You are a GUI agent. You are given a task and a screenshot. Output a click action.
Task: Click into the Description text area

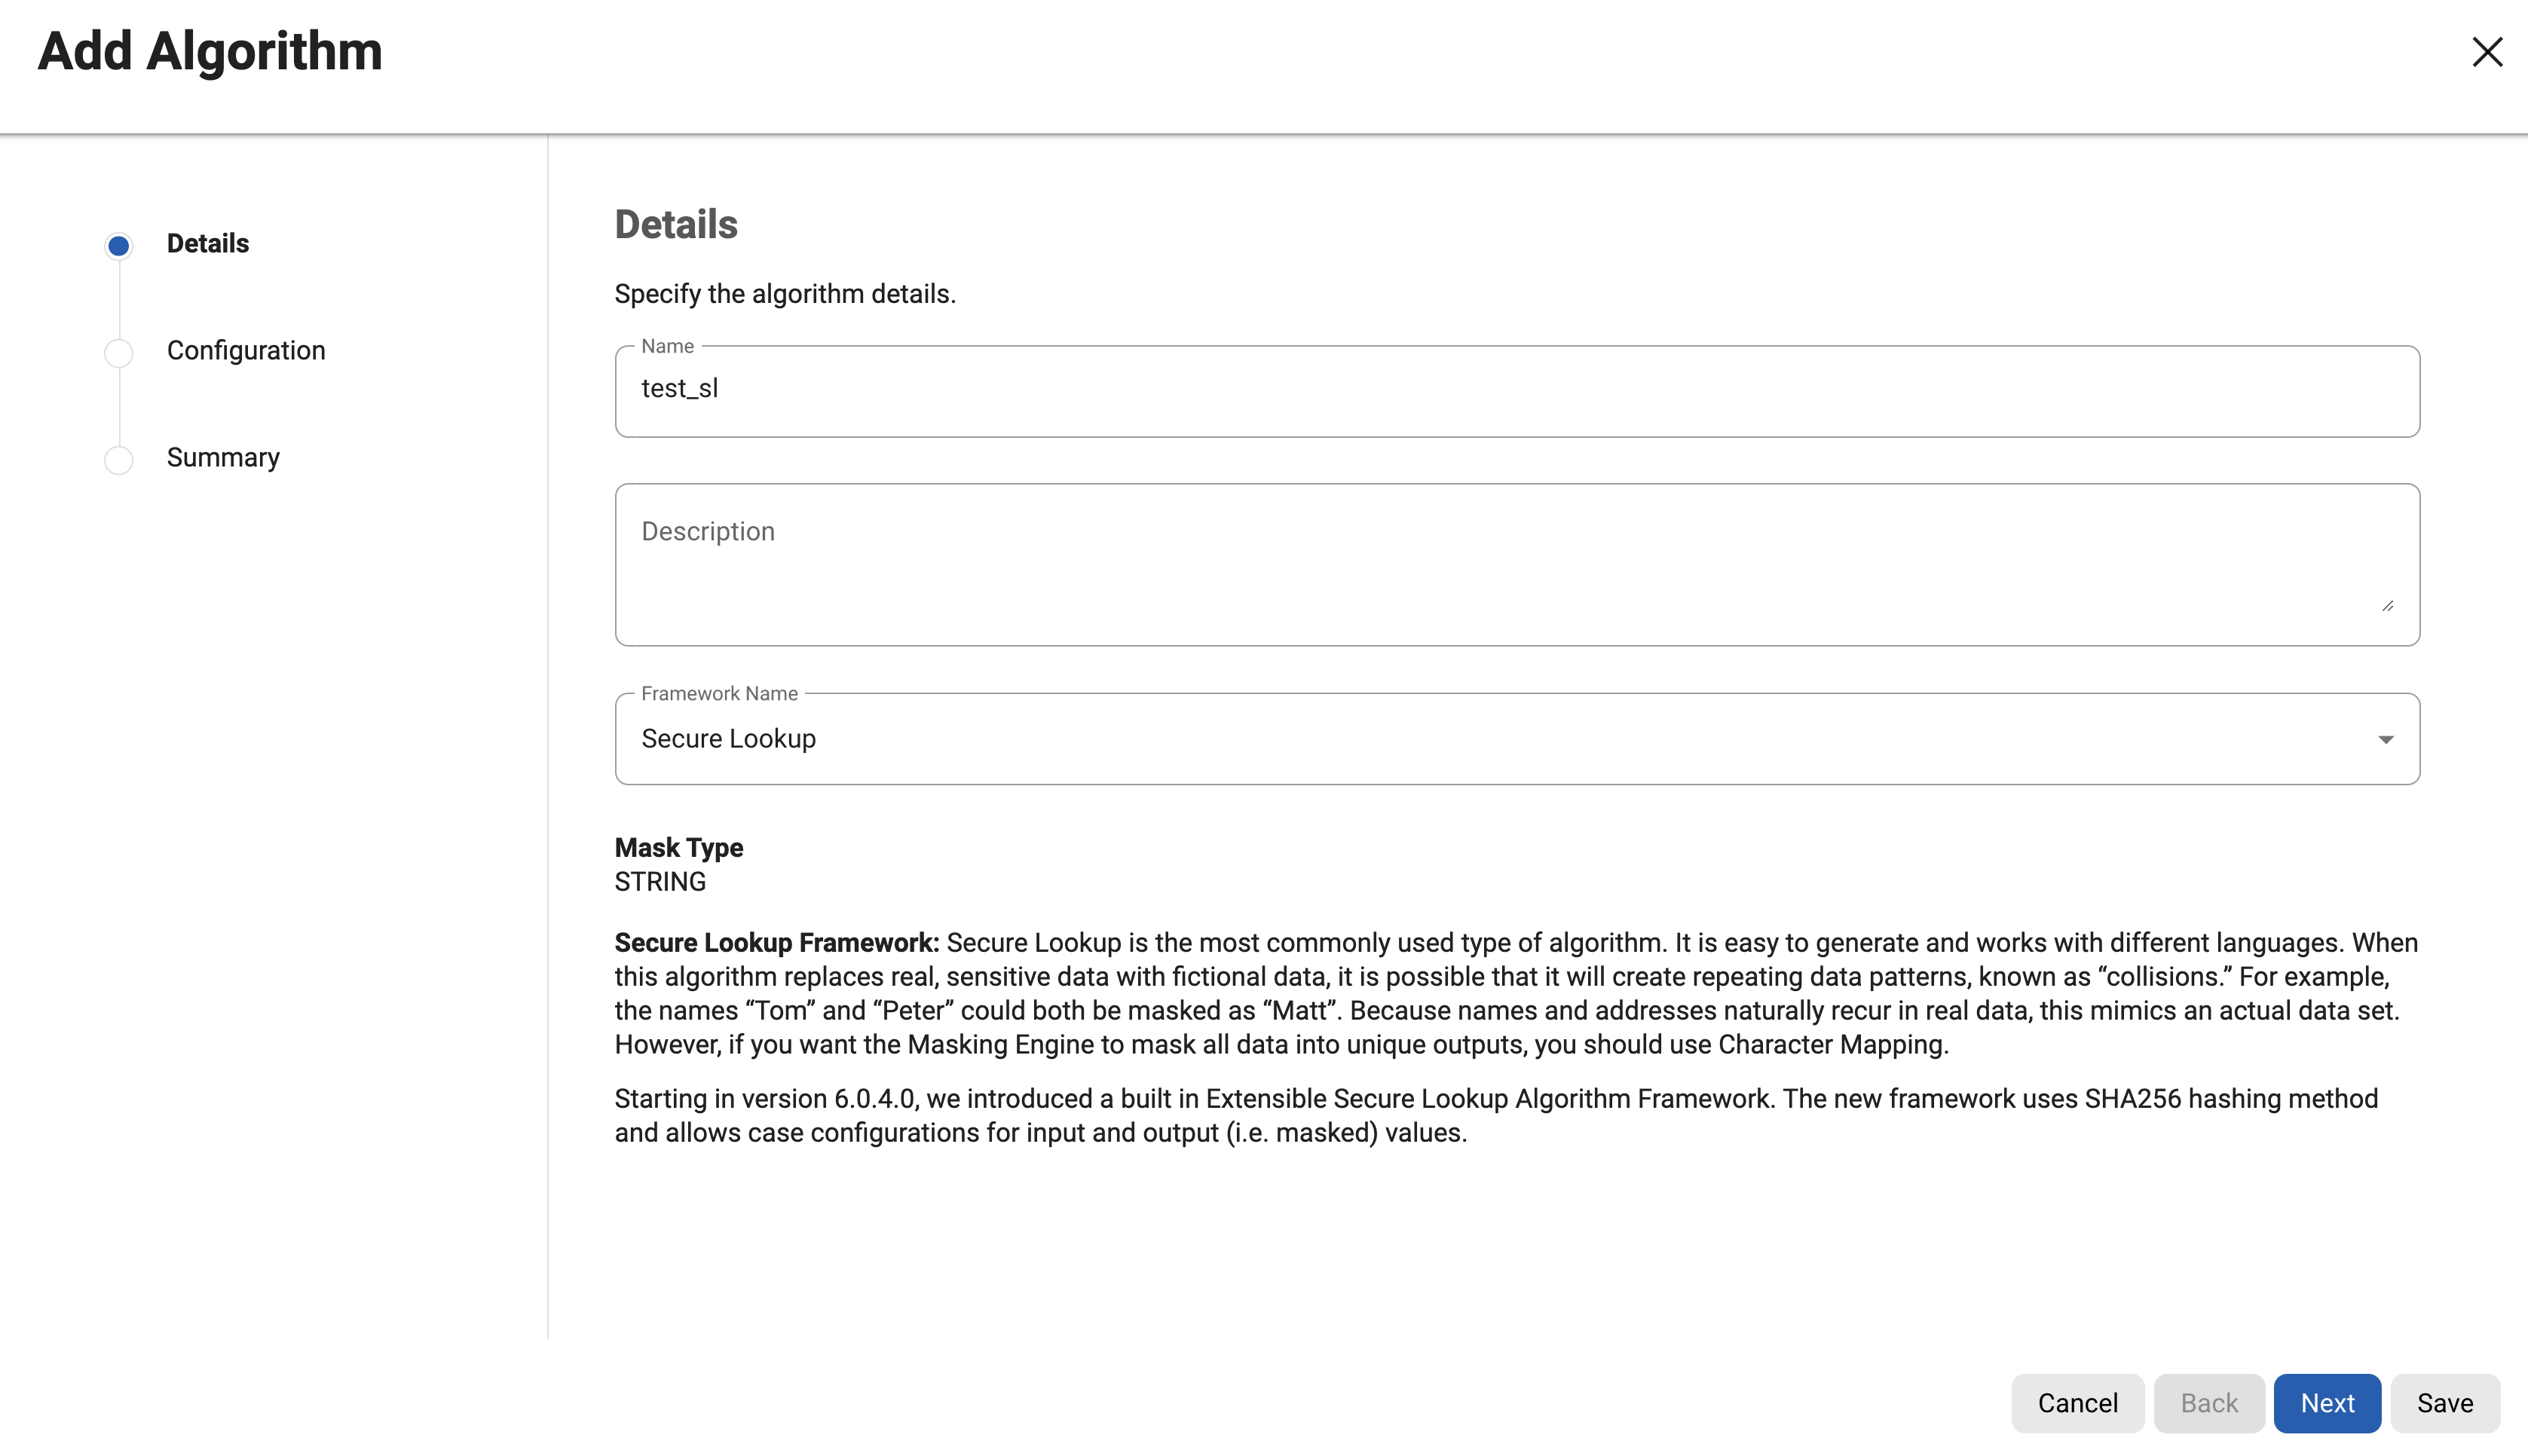click(1516, 564)
